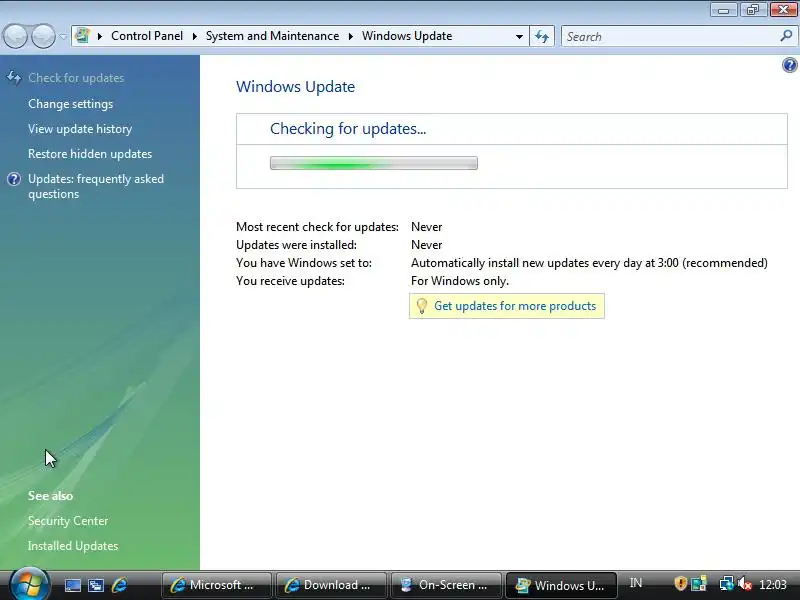Open System and Maintenance breadcrumb

click(272, 36)
